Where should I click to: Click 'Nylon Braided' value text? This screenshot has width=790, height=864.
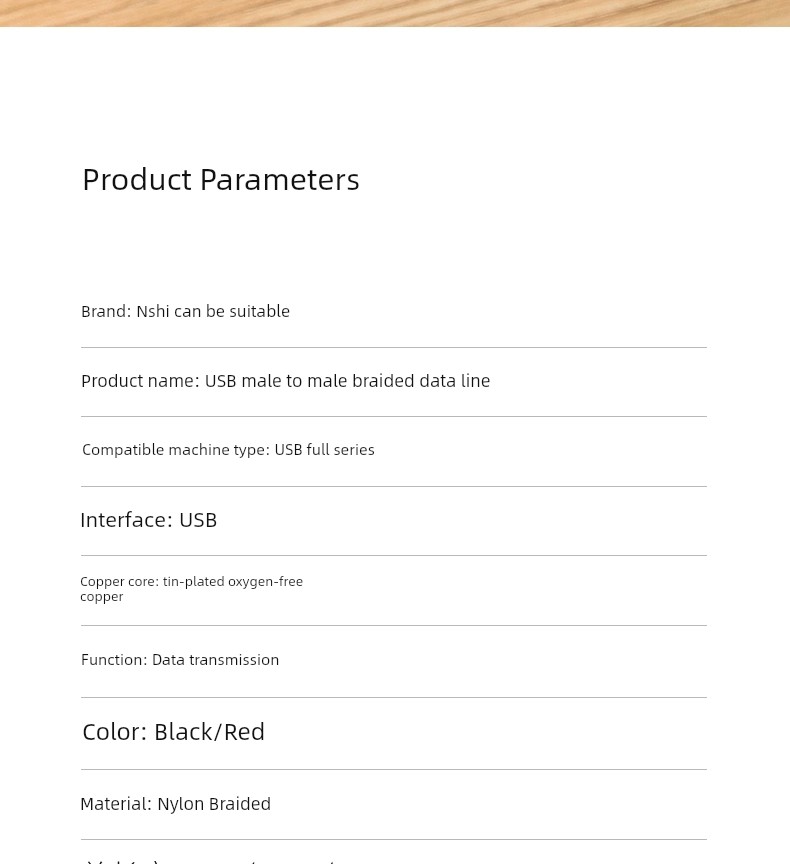coord(214,804)
